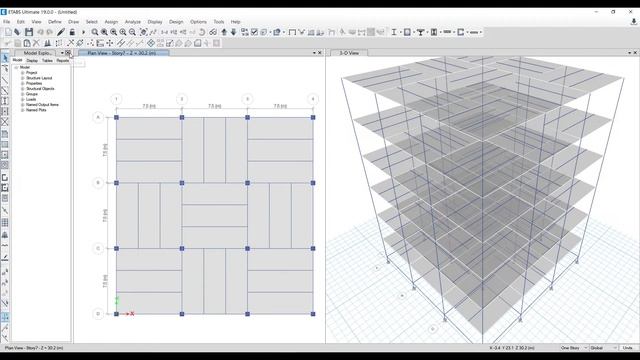Click the rotate 3D view icon
Viewport: 640px width, 360px height.
[202, 32]
